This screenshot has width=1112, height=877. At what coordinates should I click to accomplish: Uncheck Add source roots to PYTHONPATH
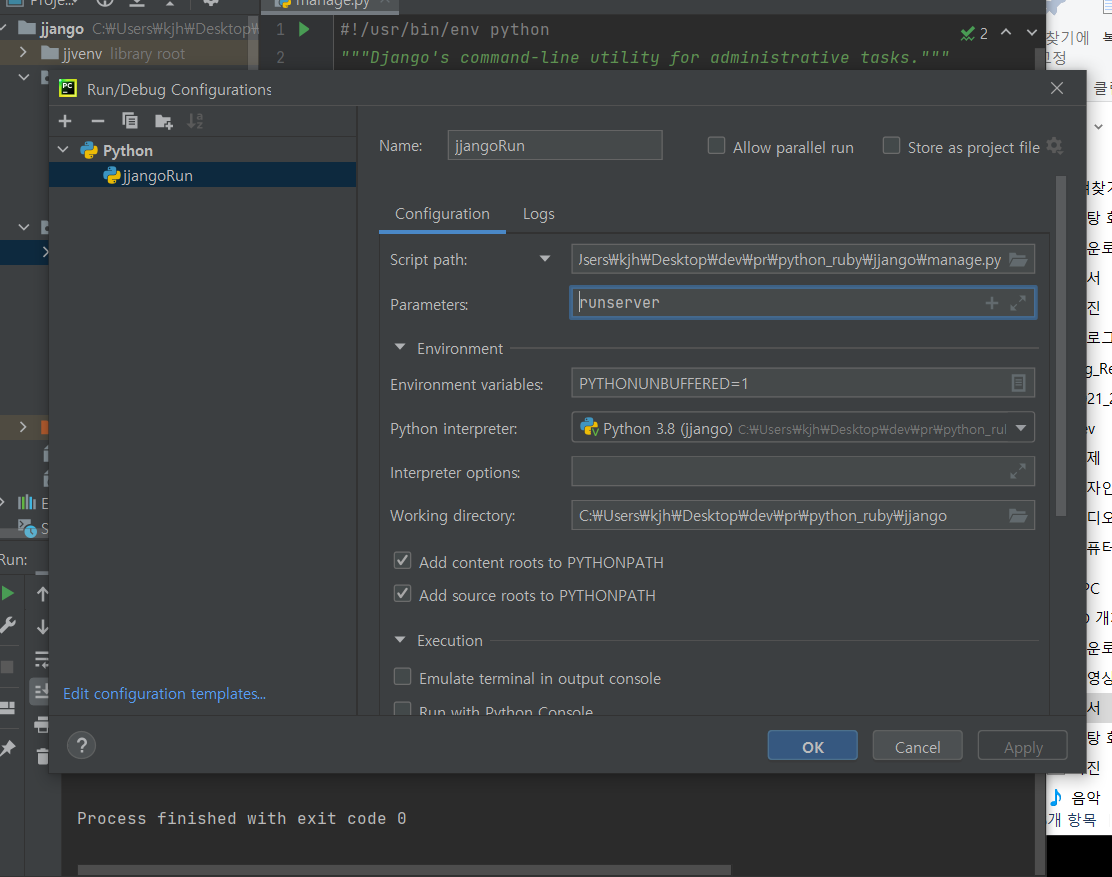(x=402, y=593)
